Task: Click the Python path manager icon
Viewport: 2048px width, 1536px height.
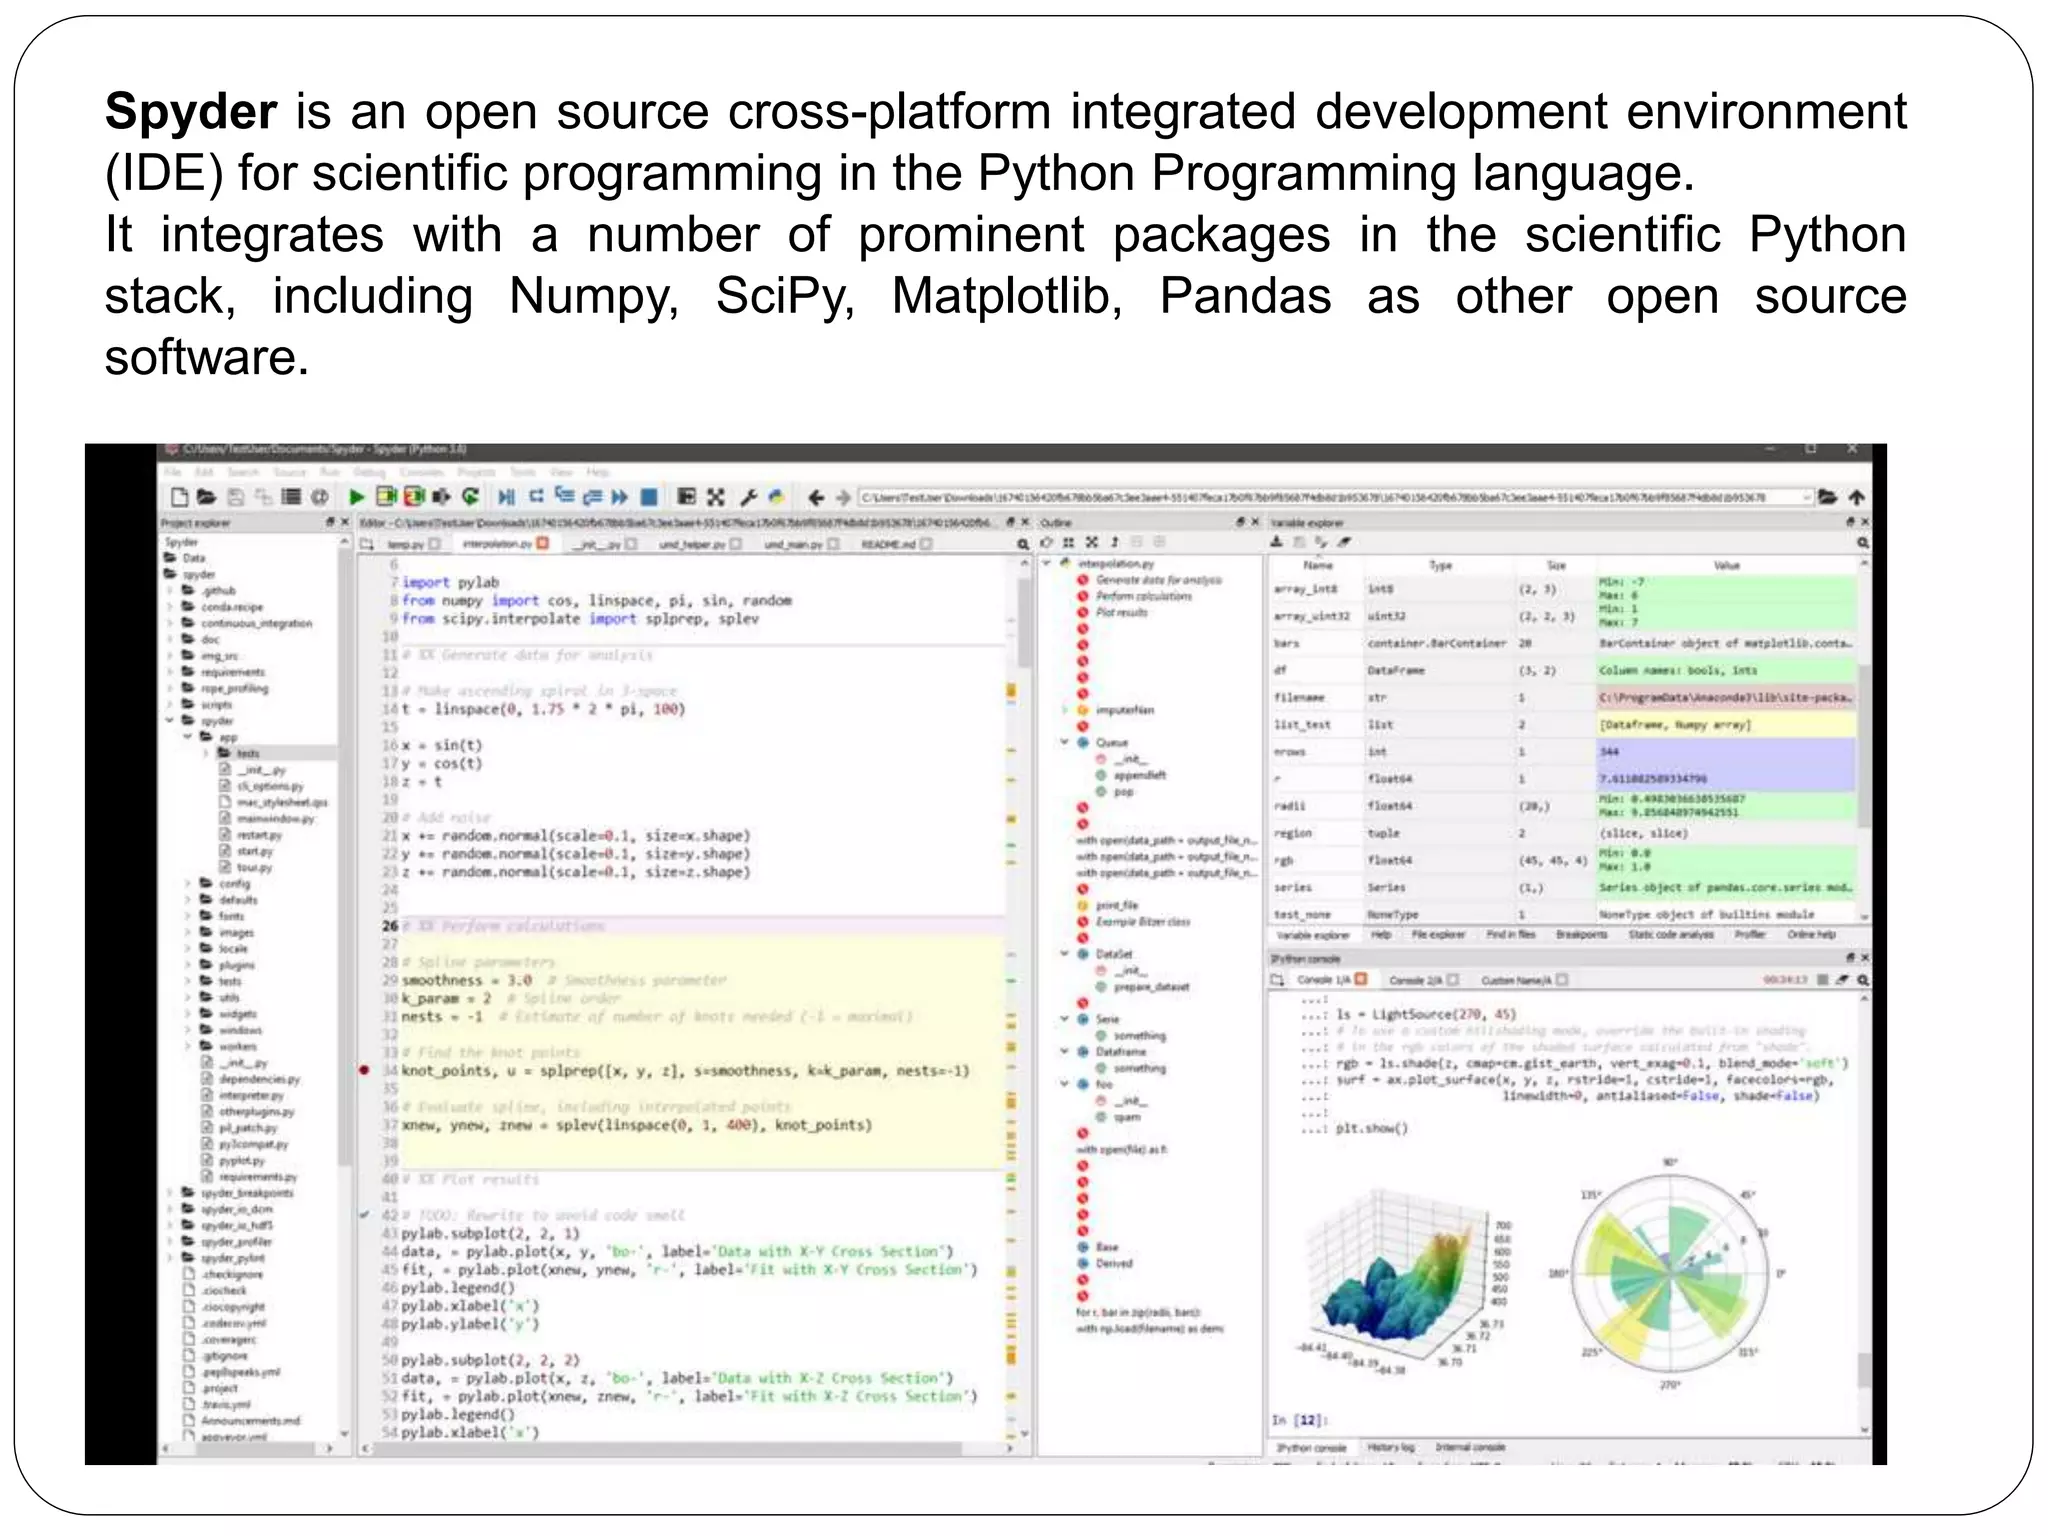Action: click(x=776, y=496)
